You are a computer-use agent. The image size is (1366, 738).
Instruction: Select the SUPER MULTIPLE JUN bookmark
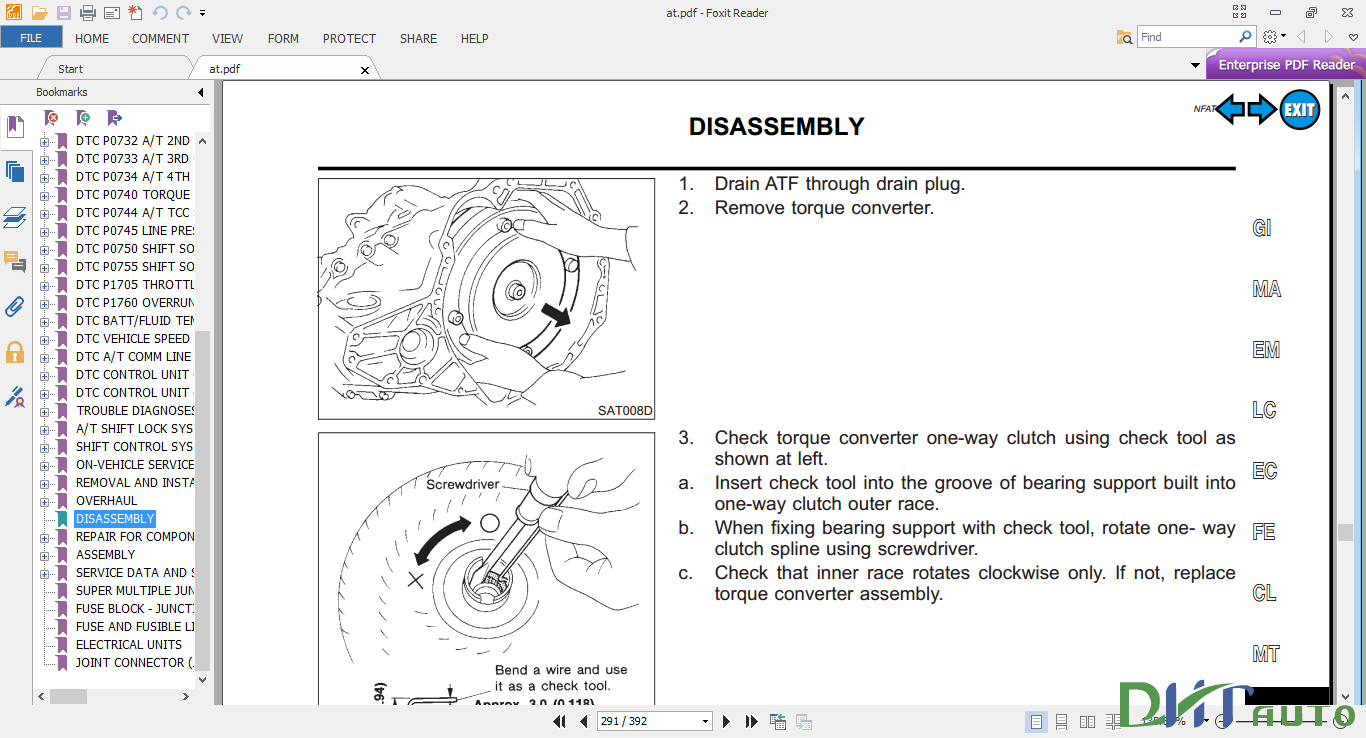(x=135, y=590)
